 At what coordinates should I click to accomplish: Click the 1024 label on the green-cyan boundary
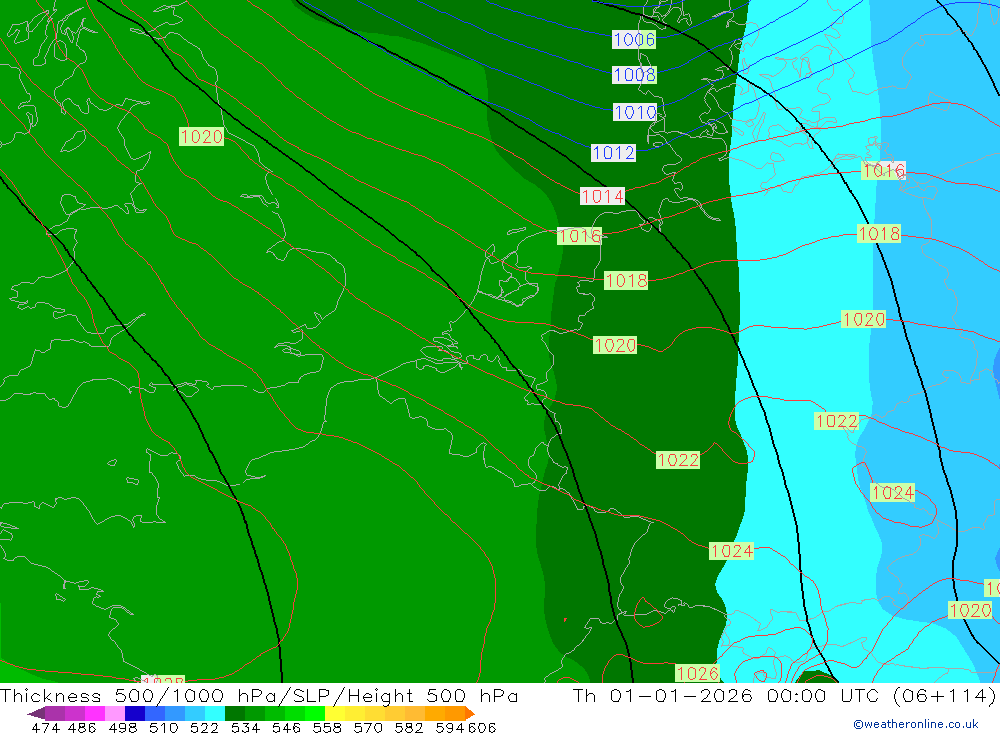pyautogui.click(x=732, y=551)
